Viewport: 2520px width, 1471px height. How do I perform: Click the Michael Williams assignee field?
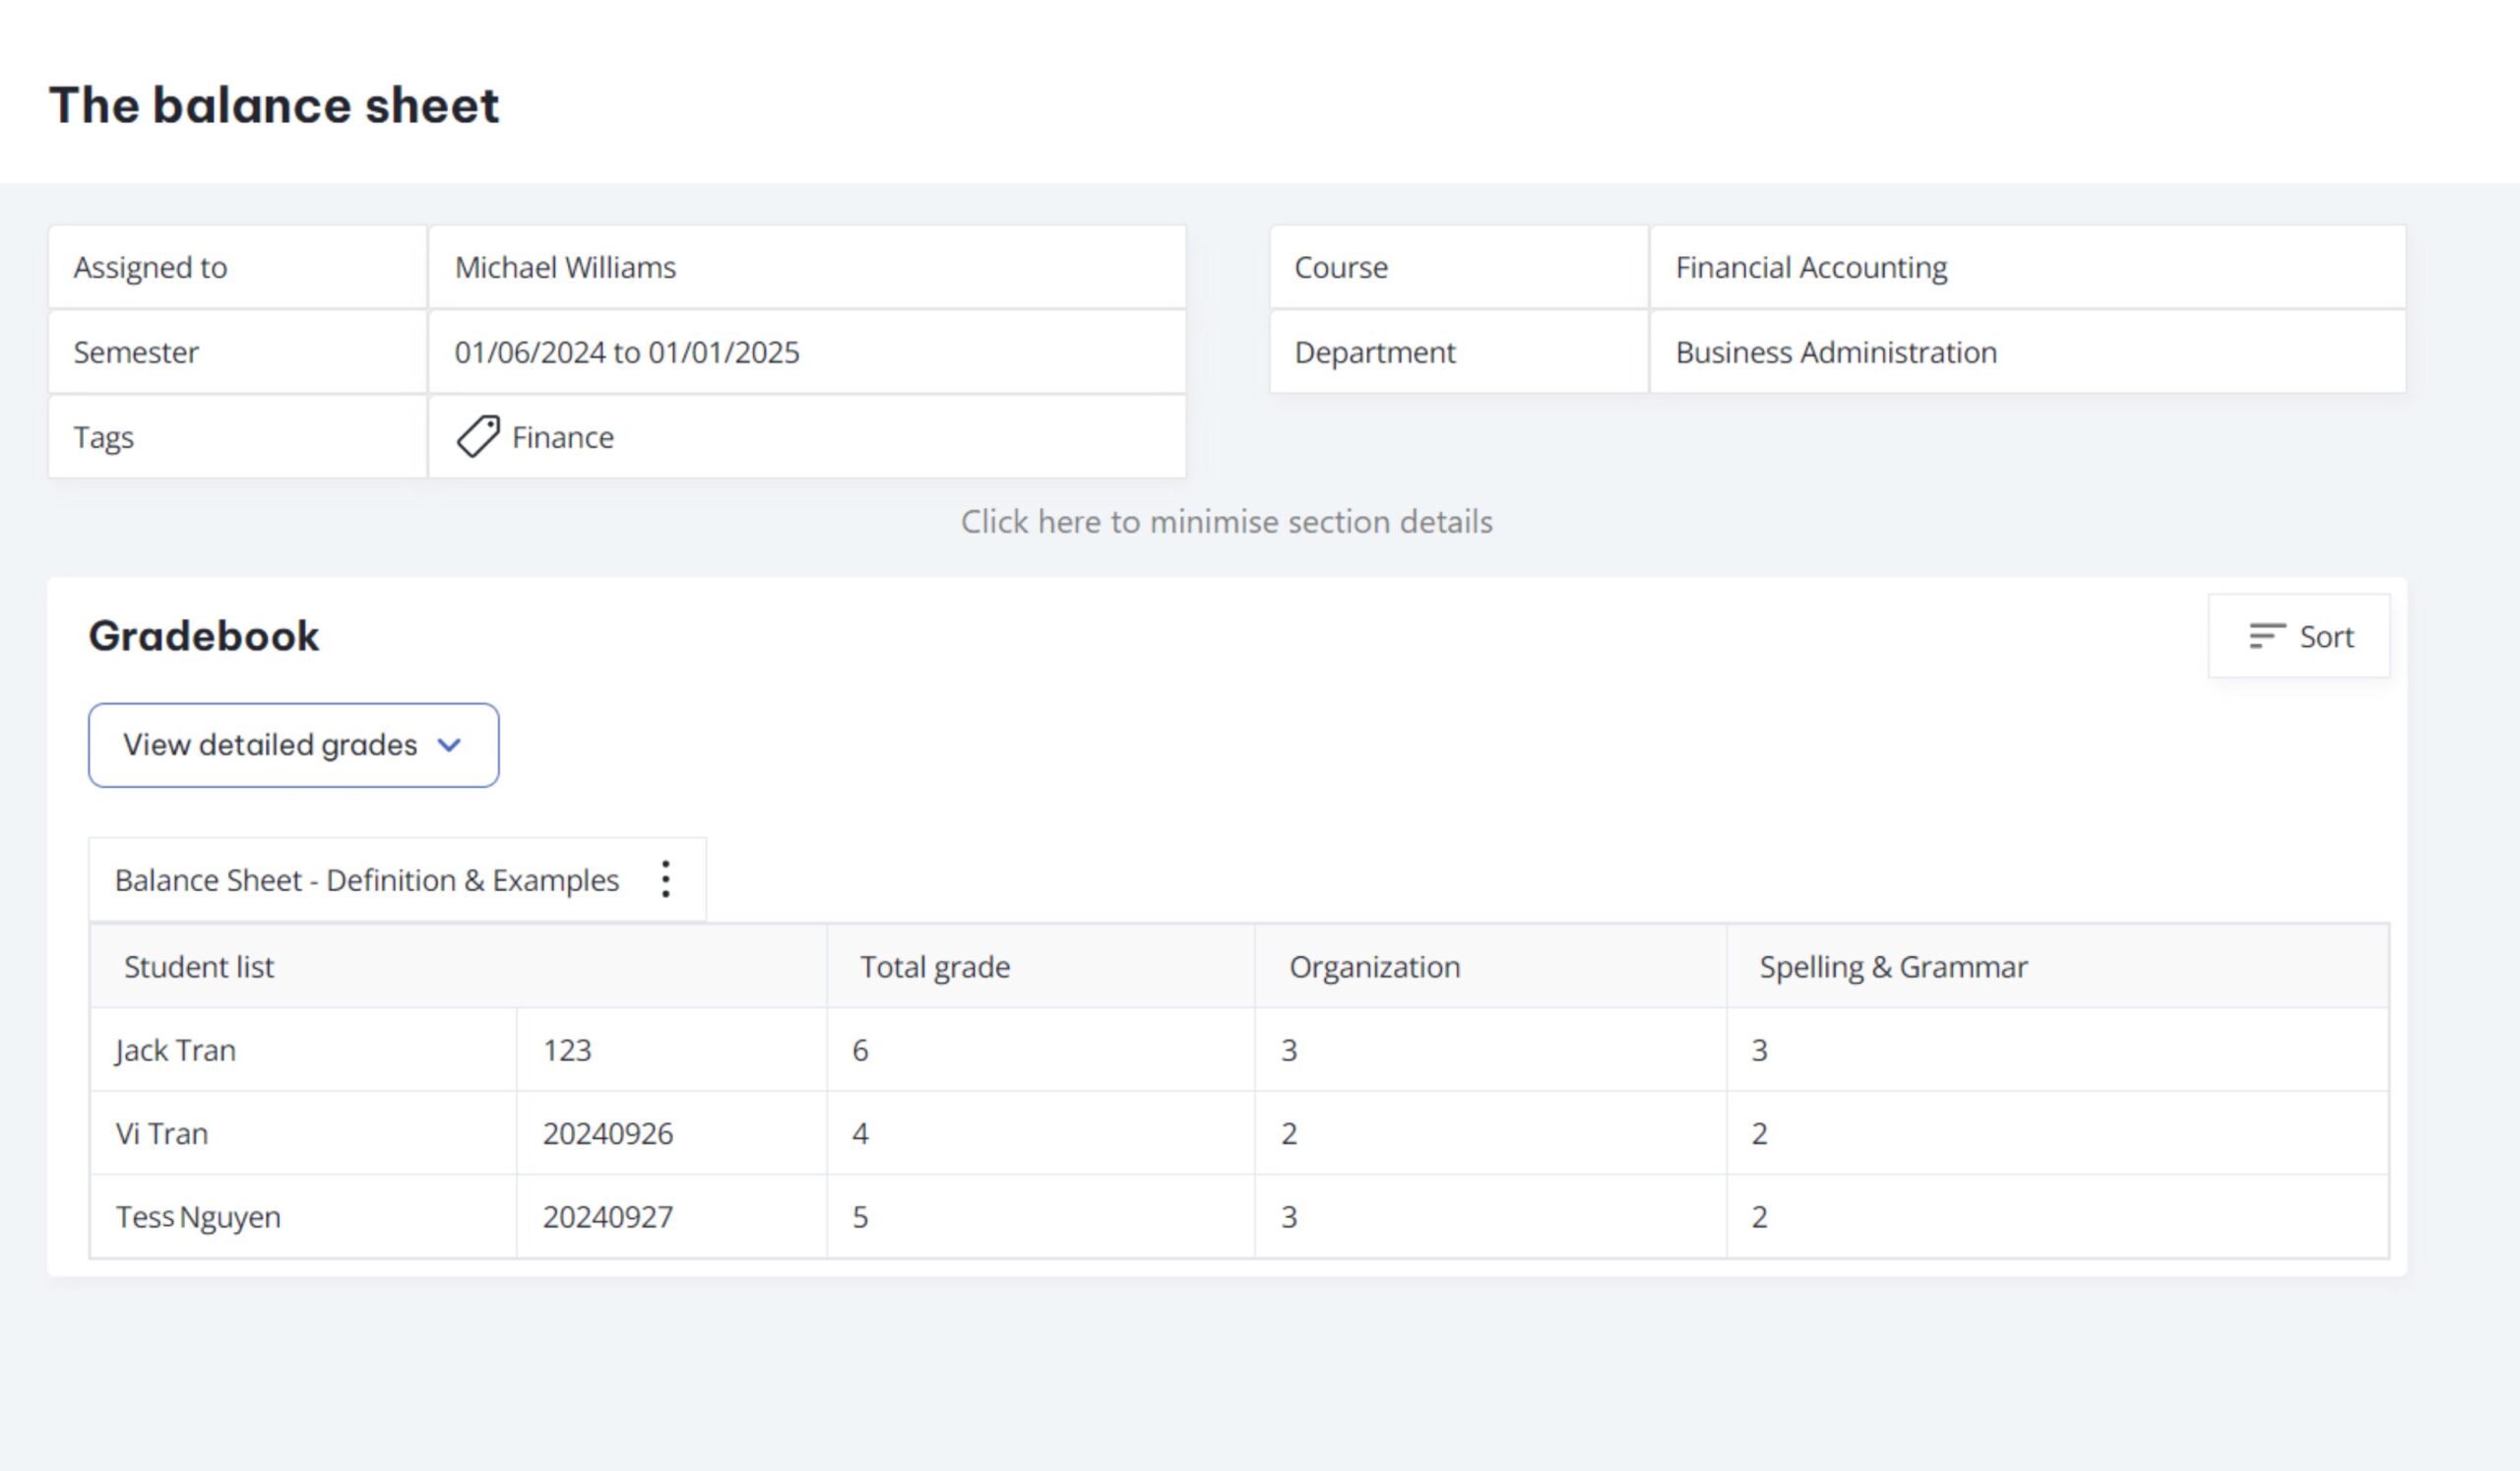pos(565,267)
